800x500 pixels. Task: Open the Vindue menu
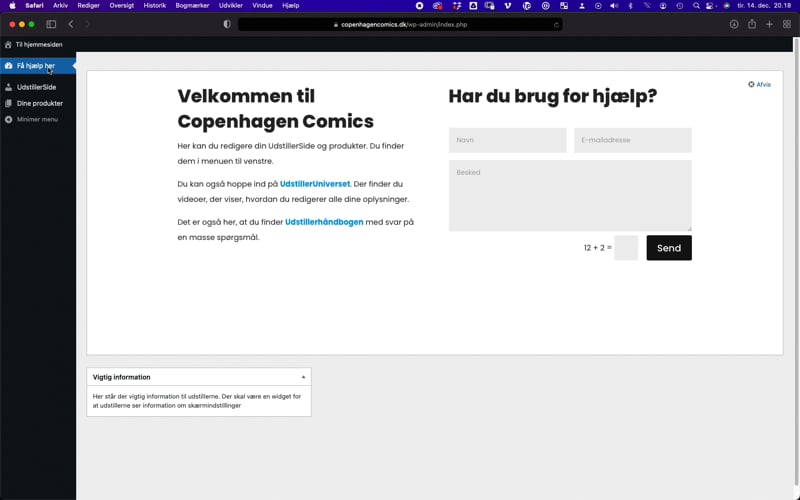(x=262, y=6)
